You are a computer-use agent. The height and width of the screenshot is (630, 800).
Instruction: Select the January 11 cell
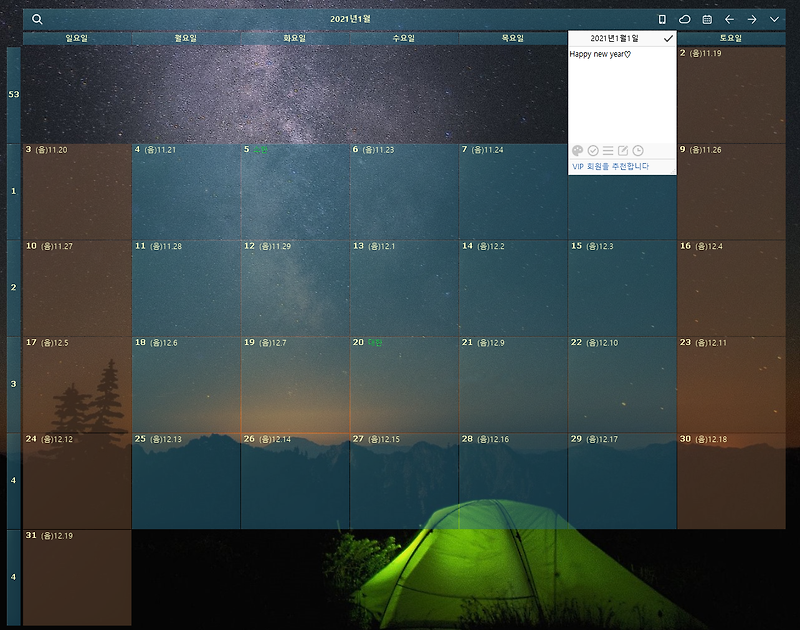[186, 288]
